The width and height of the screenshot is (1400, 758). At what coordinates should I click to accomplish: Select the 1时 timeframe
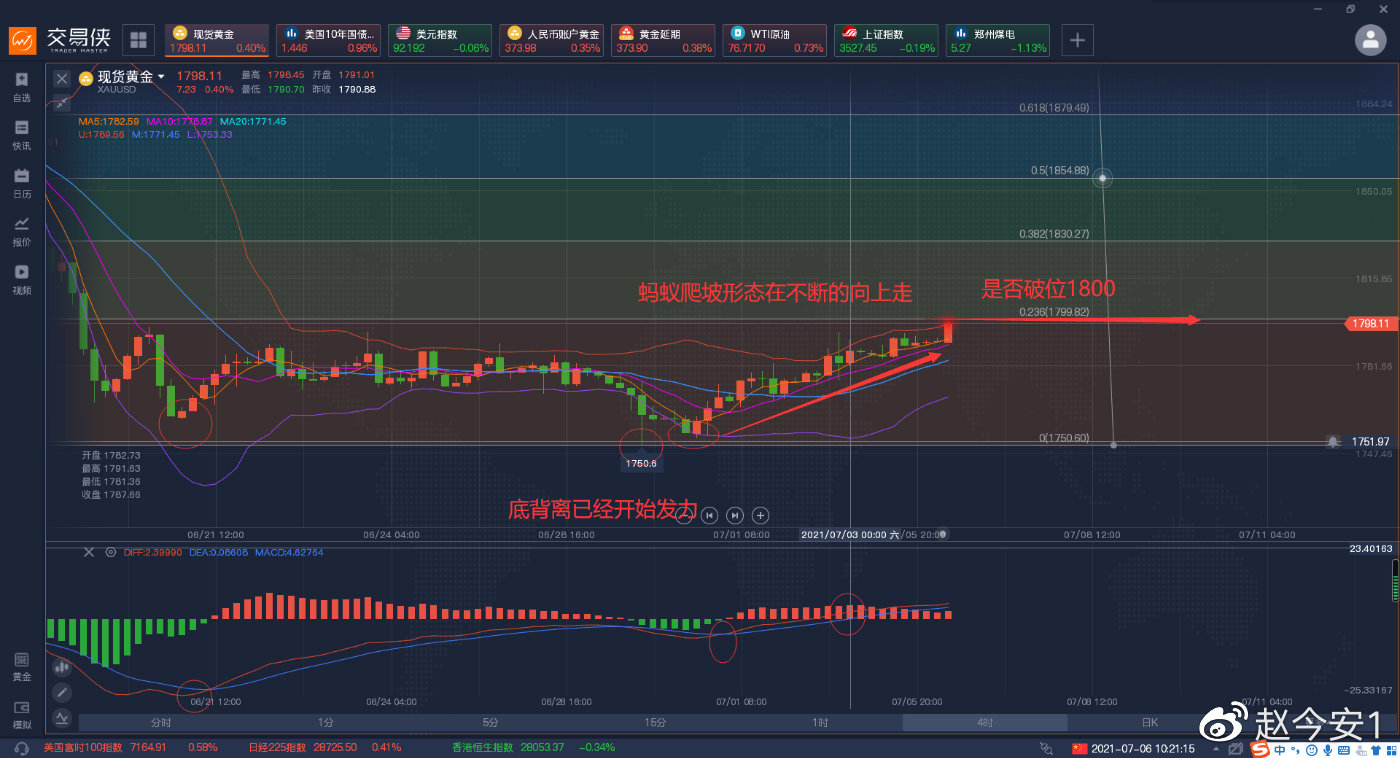click(820, 723)
